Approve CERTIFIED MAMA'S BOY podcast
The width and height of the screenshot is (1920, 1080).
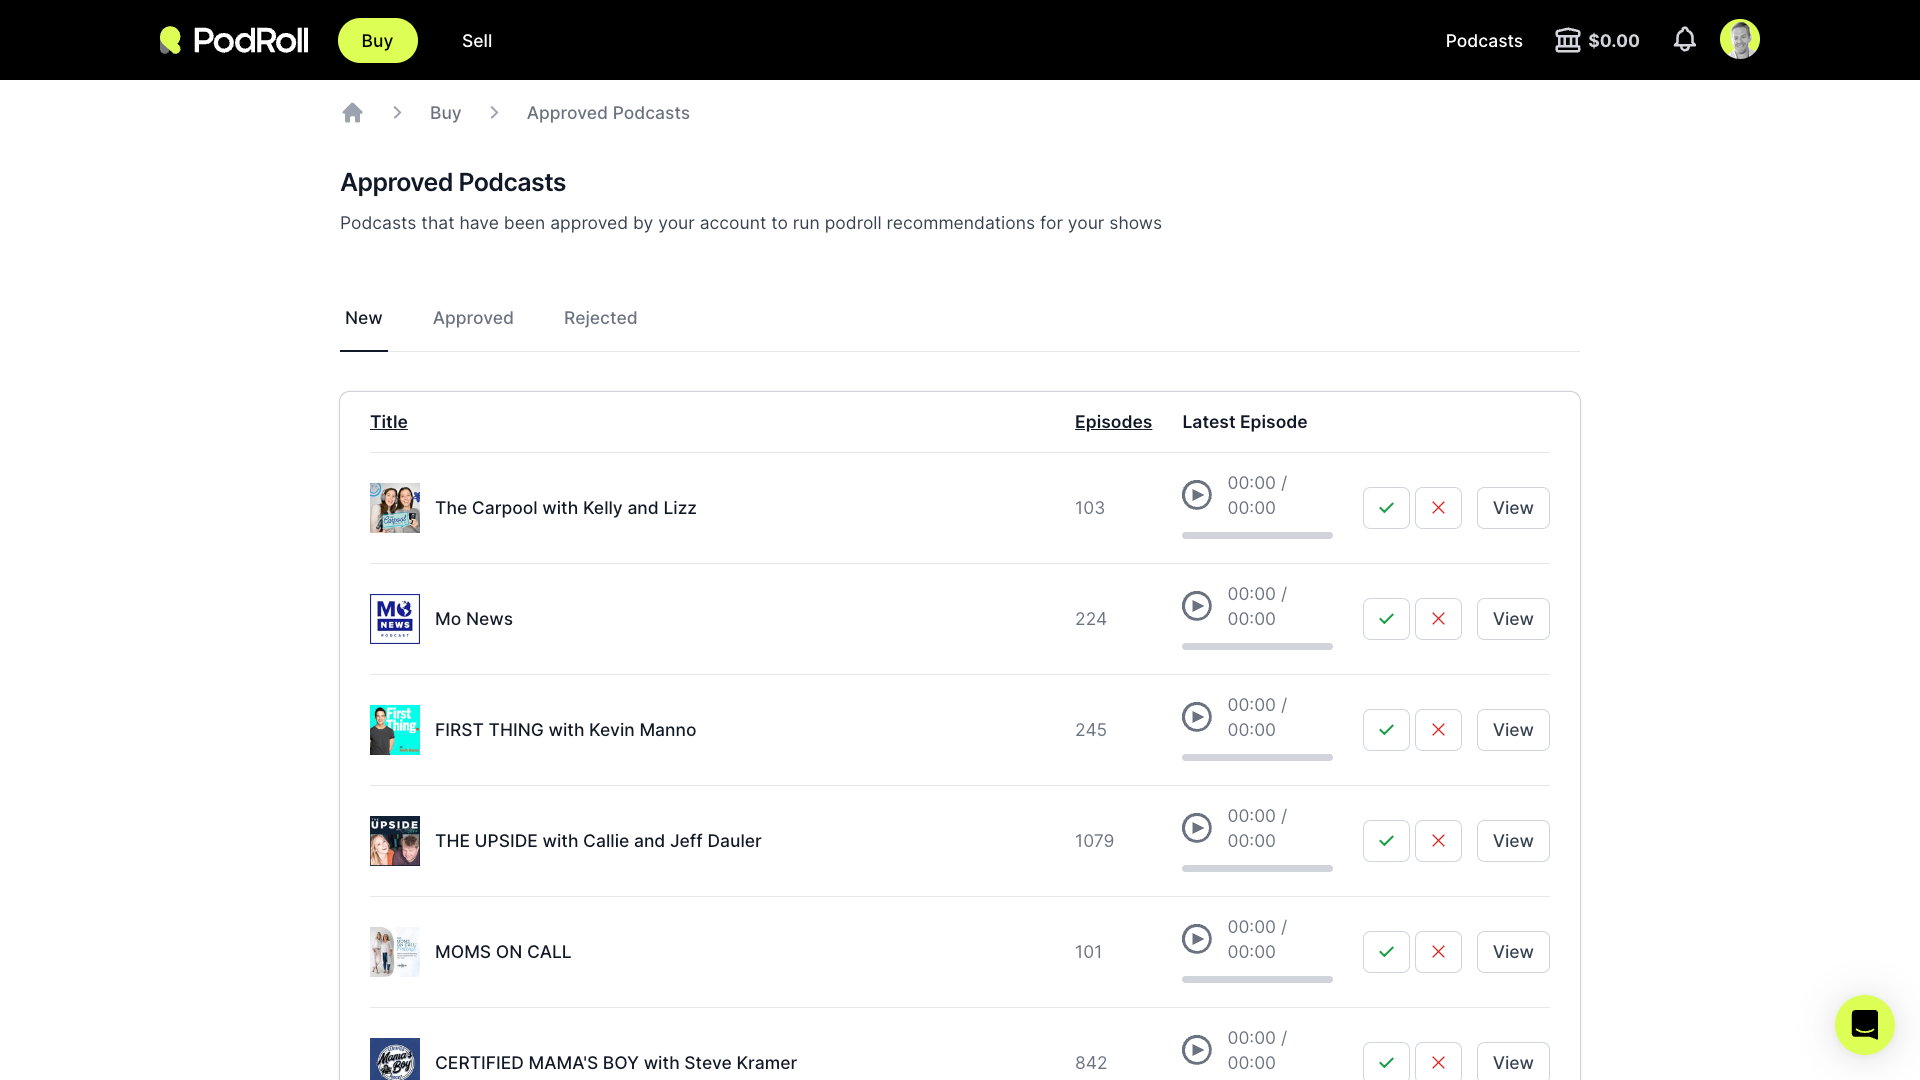pos(1386,1062)
